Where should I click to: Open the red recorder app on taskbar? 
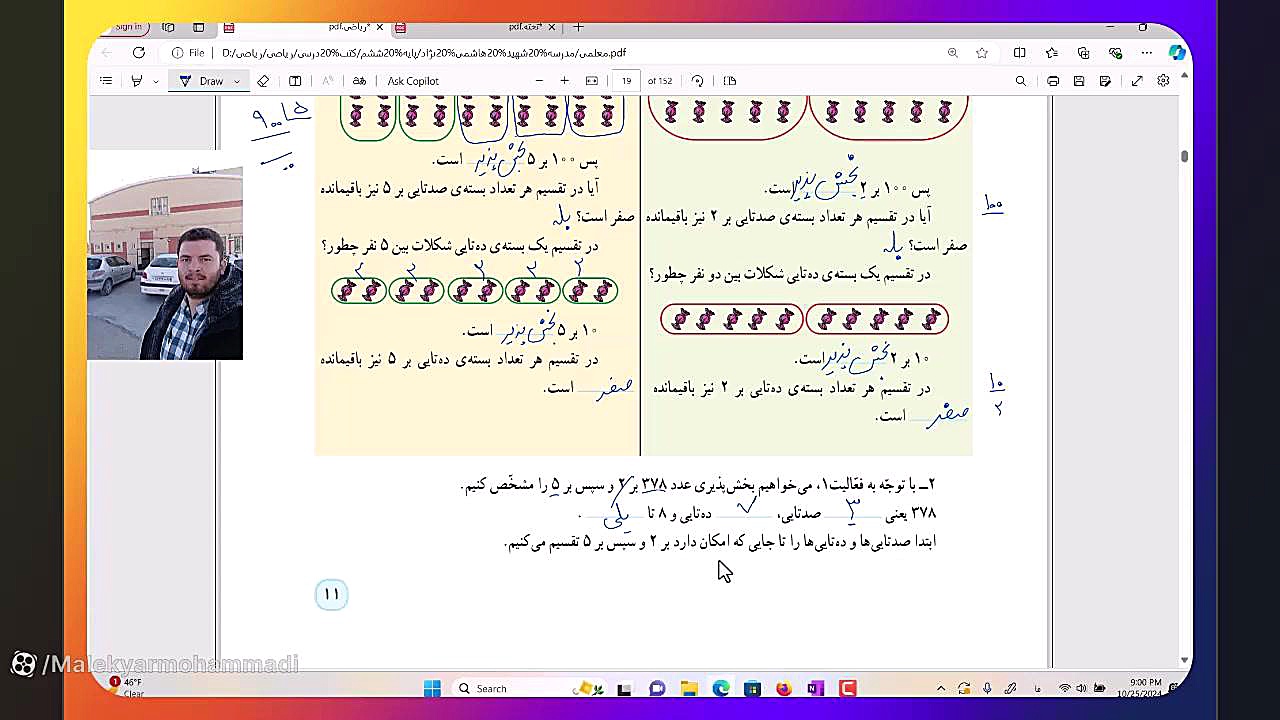pyautogui.click(x=848, y=688)
